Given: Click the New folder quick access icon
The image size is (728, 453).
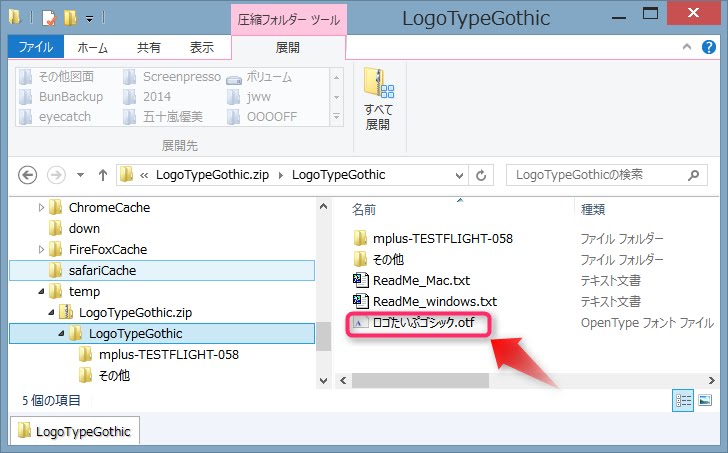Looking at the screenshot, I should click(x=70, y=18).
